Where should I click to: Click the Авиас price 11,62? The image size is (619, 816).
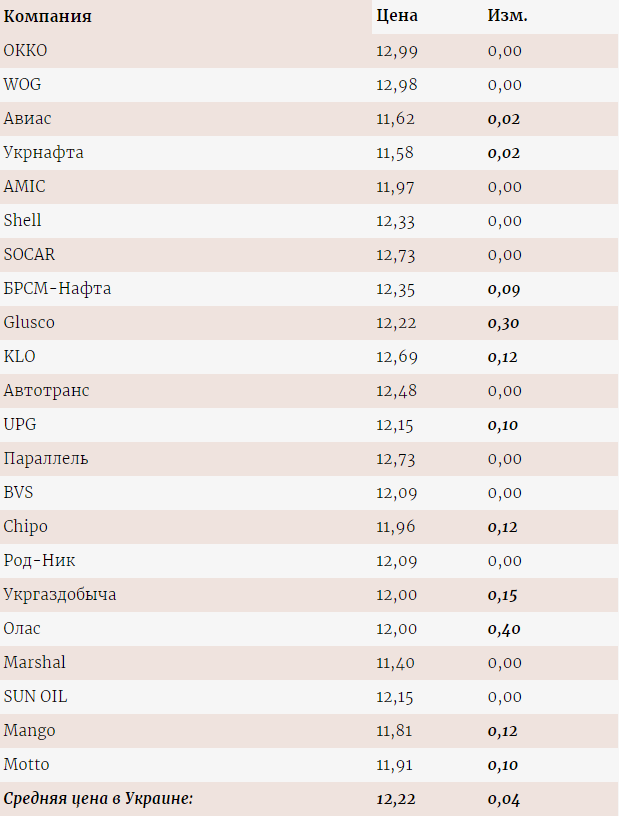click(395, 119)
